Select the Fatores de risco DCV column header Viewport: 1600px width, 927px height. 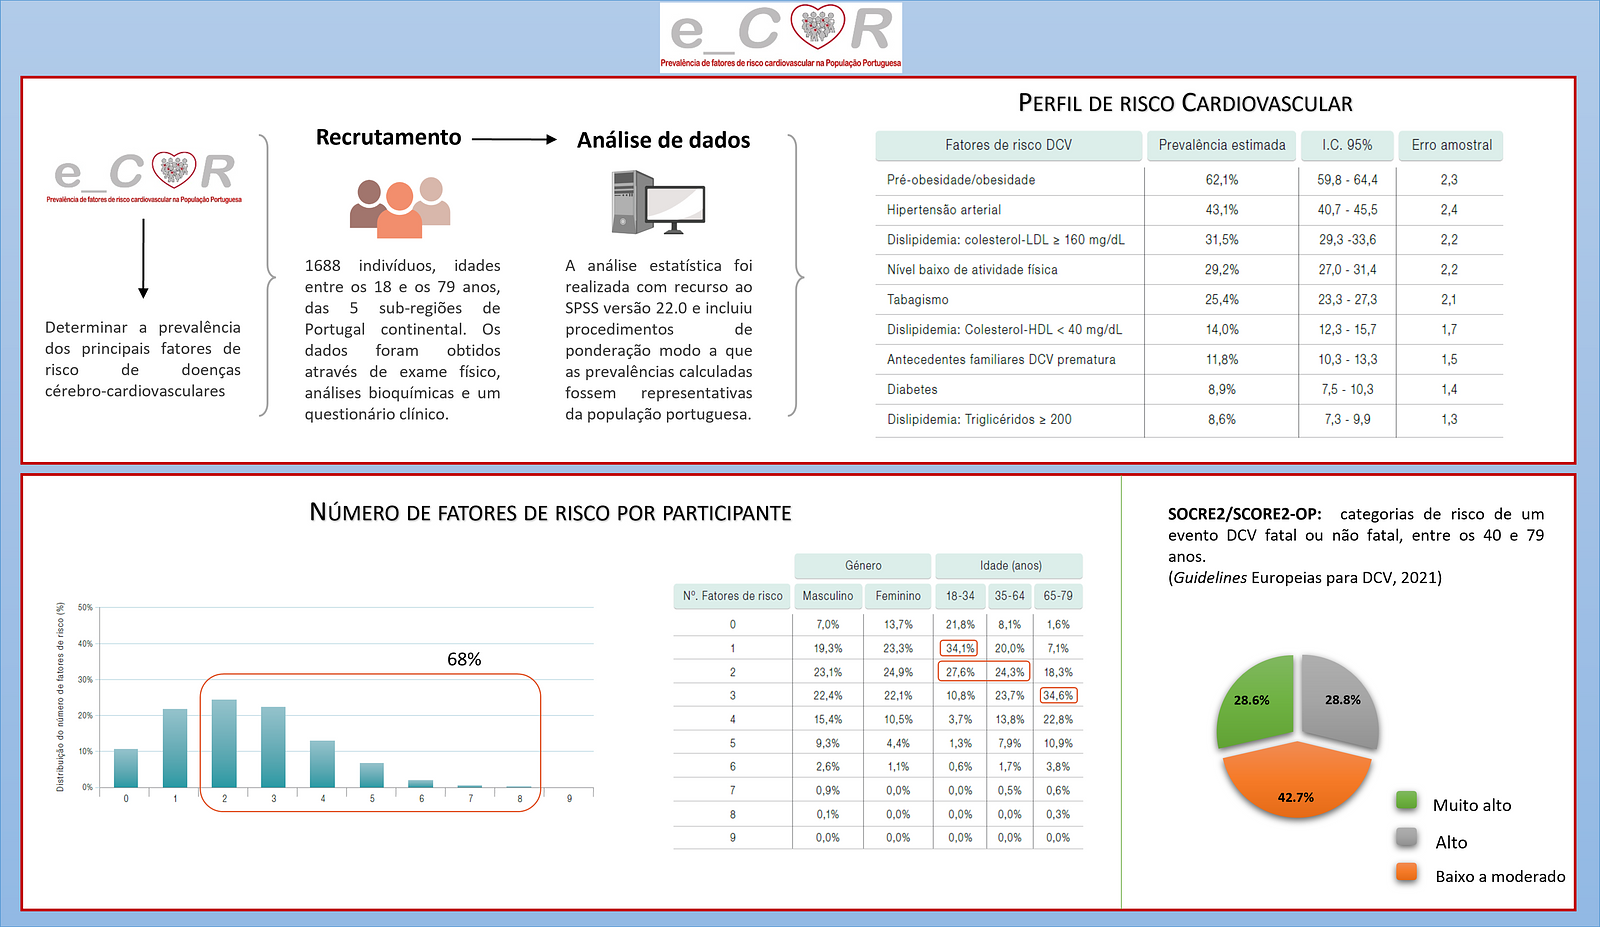[1008, 145]
